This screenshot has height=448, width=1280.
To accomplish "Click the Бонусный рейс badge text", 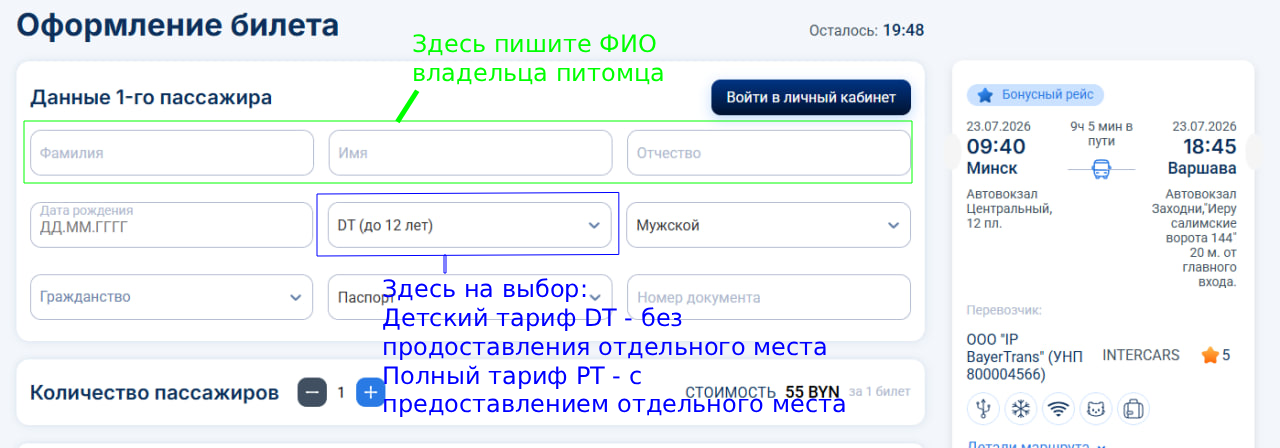I will click(1048, 95).
